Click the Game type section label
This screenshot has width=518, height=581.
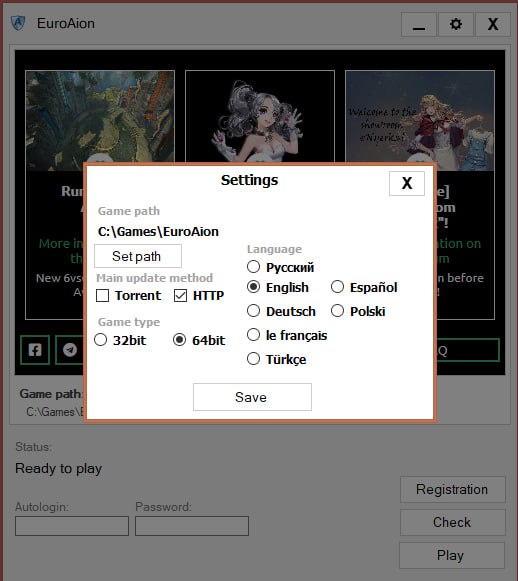tap(129, 322)
